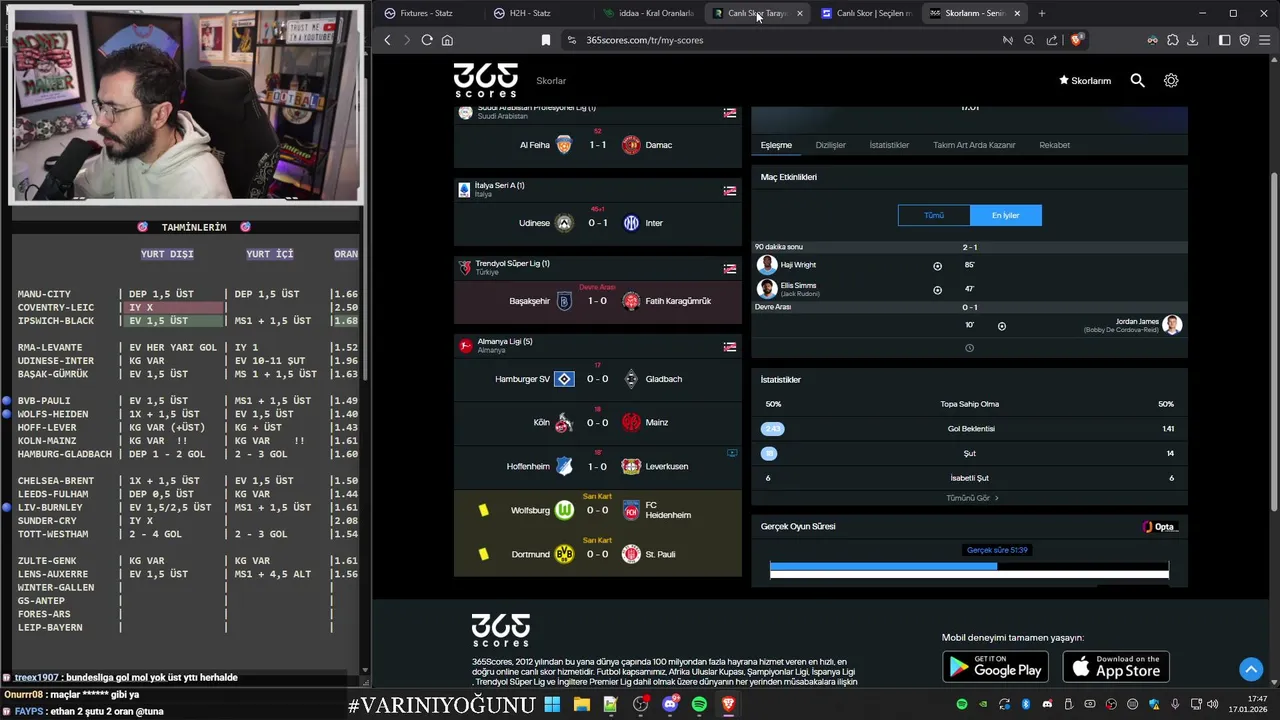Image resolution: width=1280 pixels, height=720 pixels.
Task: Reload the page with the refresh icon
Action: pos(427,40)
